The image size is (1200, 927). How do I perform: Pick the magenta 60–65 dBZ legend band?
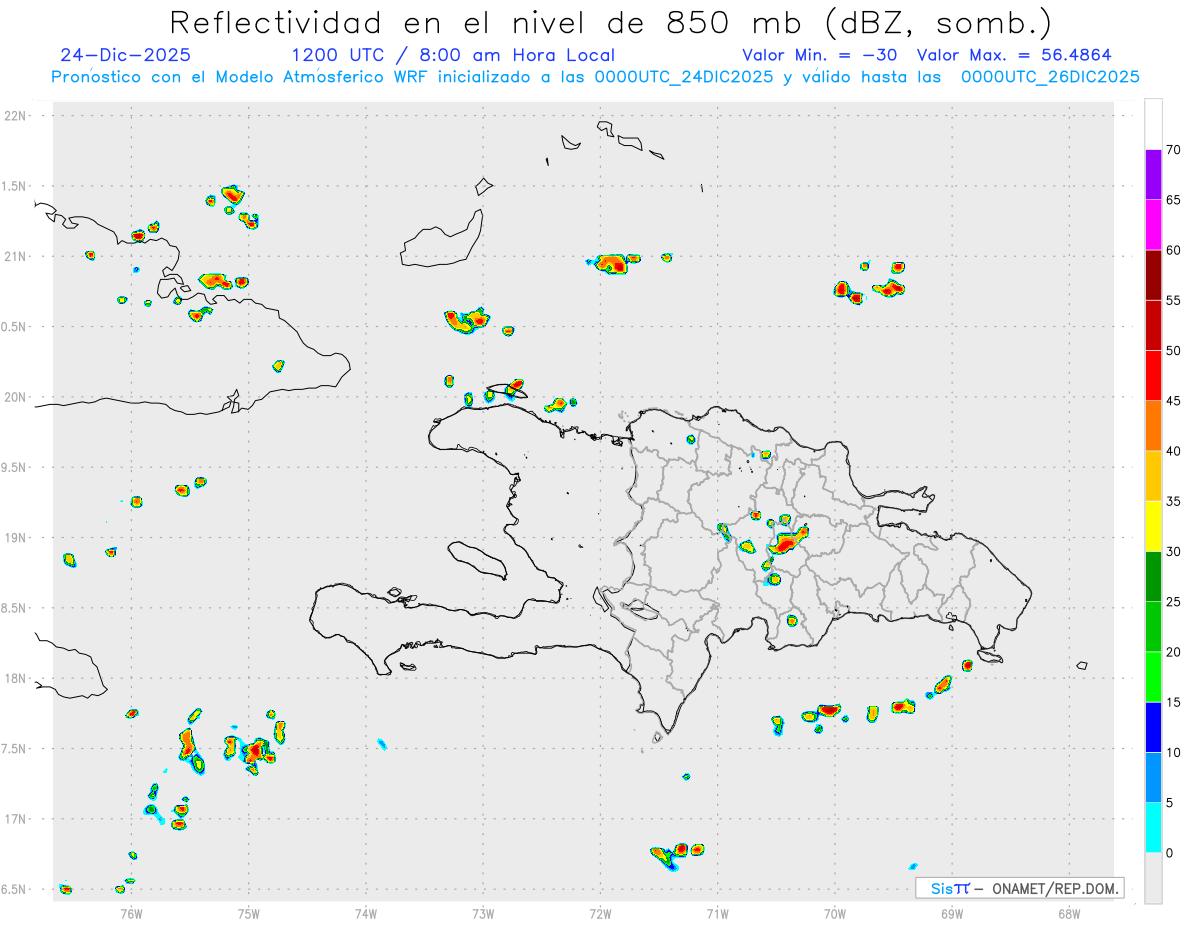point(1153,225)
